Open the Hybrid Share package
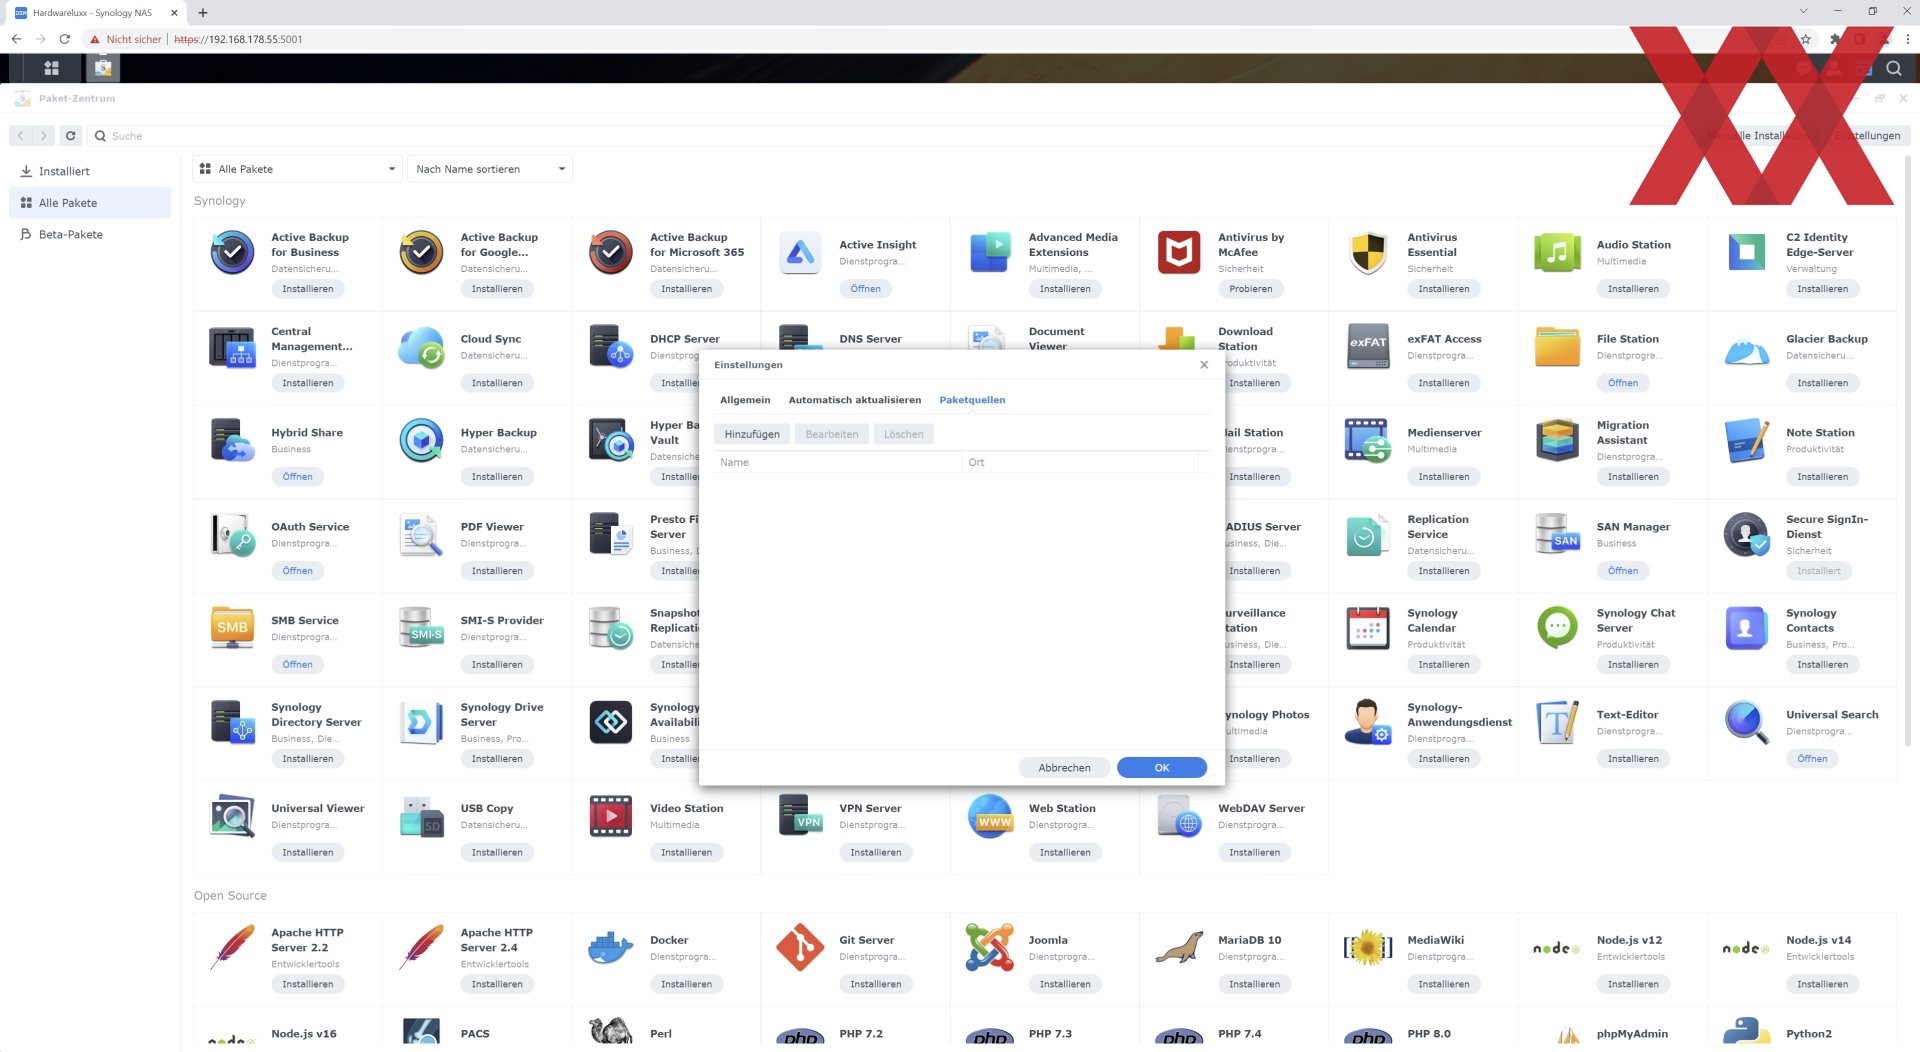Image resolution: width=1920 pixels, height=1052 pixels. 297,477
